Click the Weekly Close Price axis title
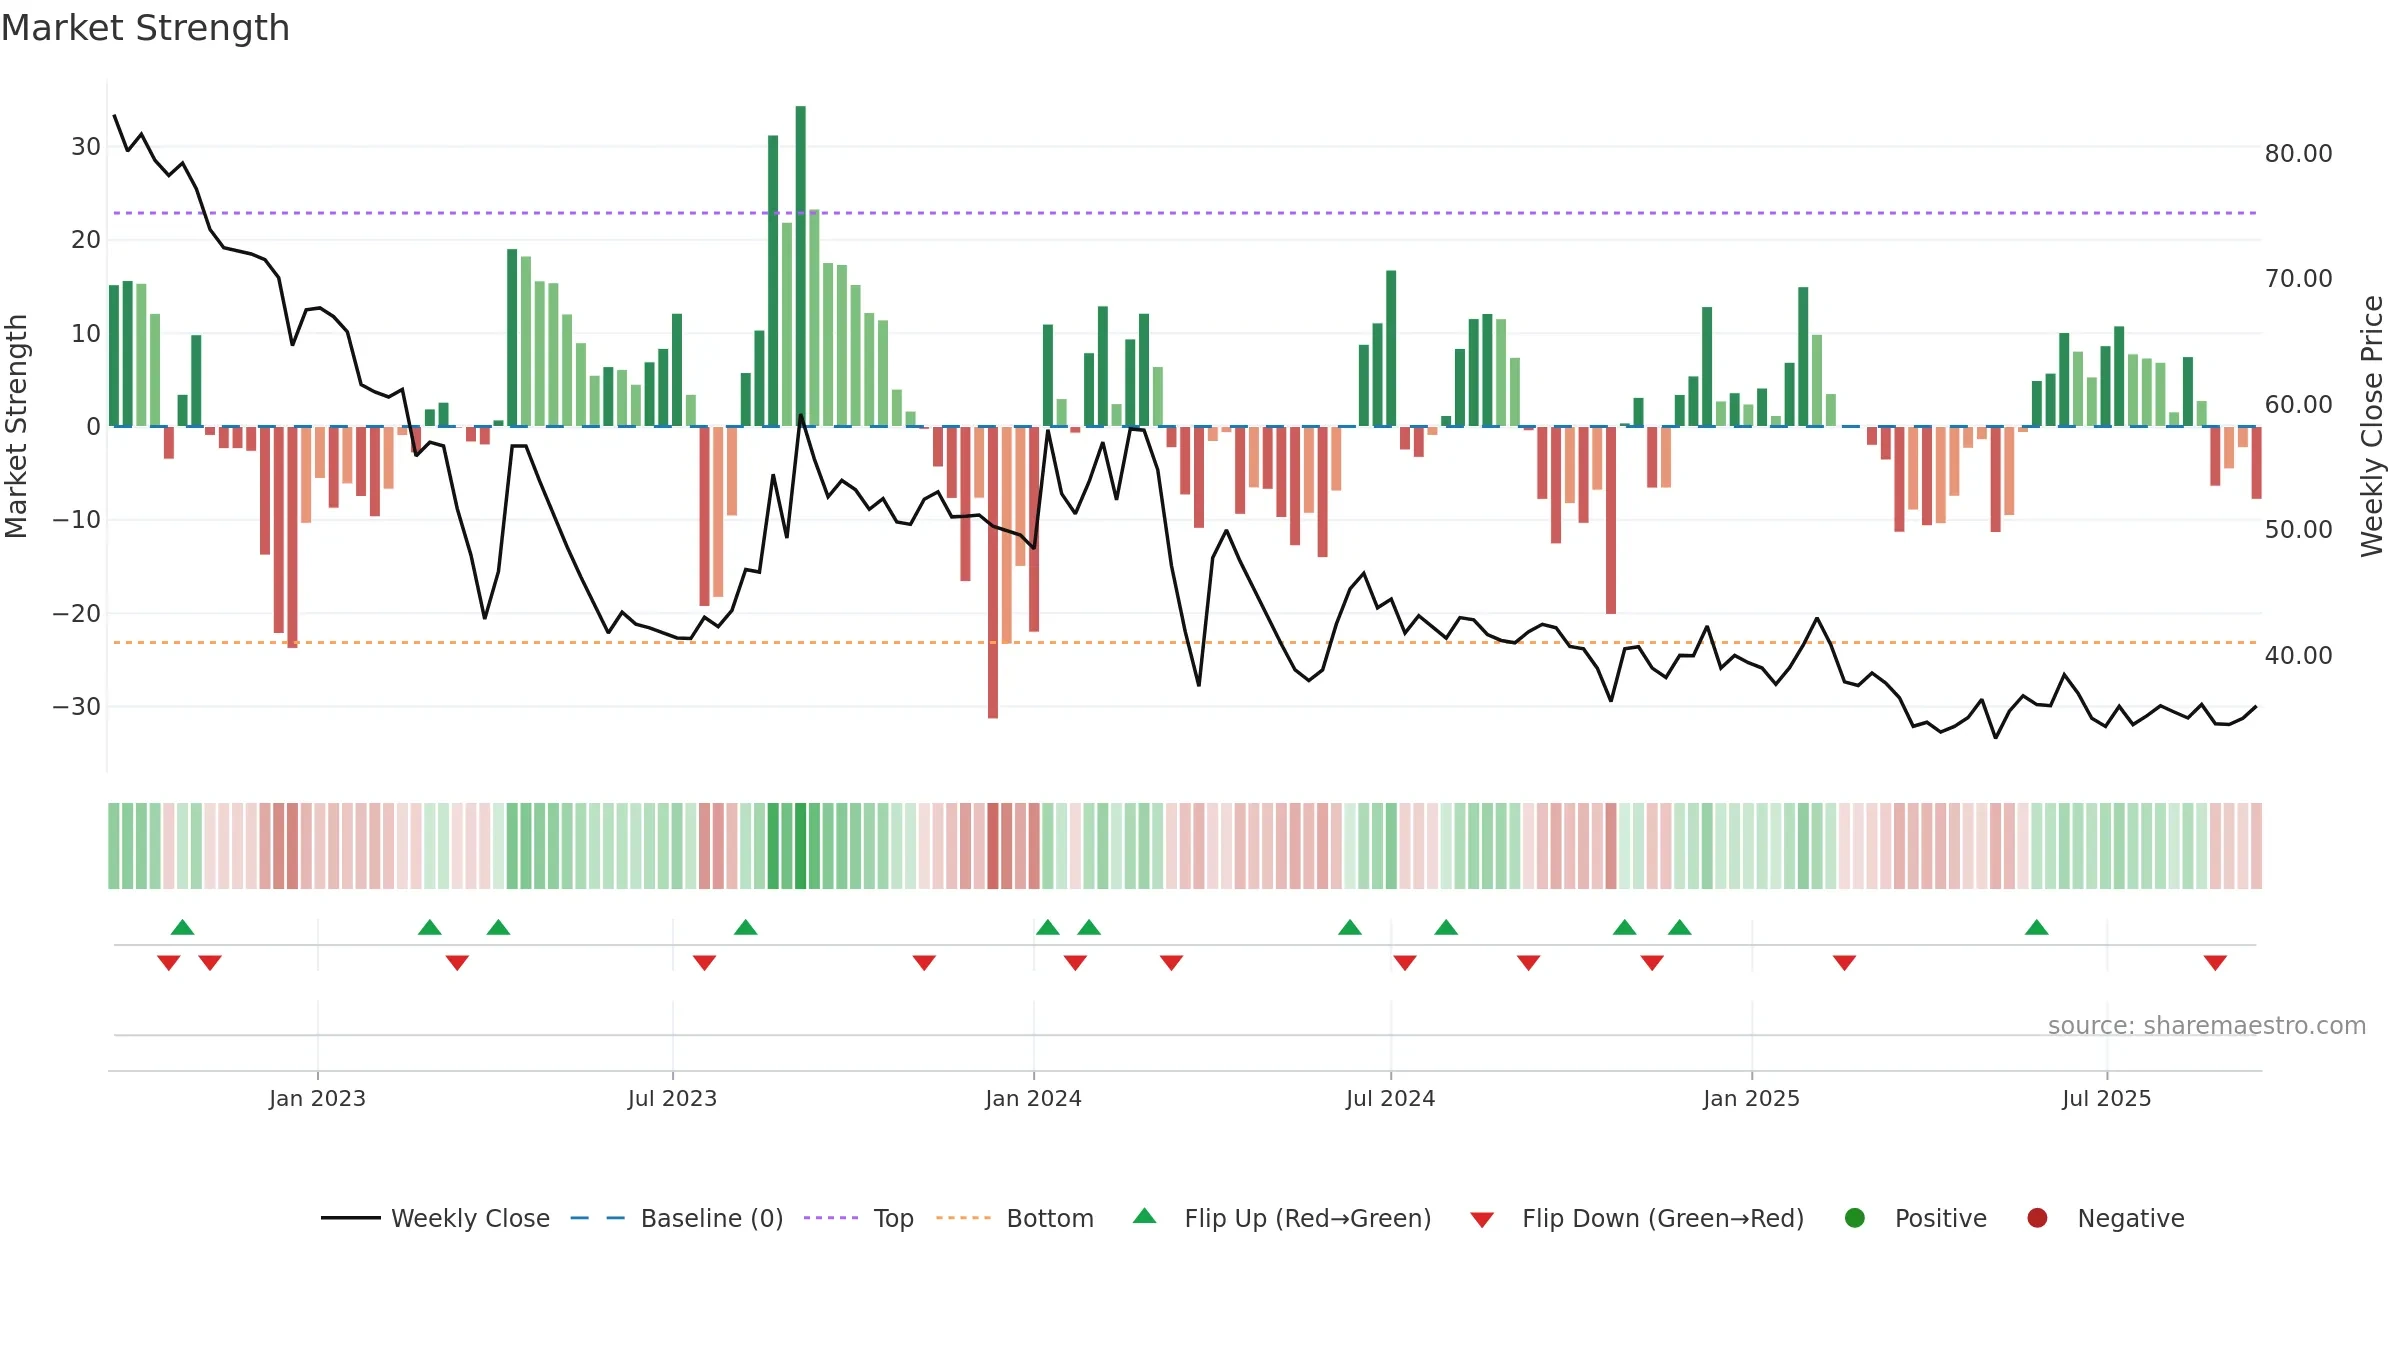This screenshot has height=1350, width=2400. tap(2371, 426)
